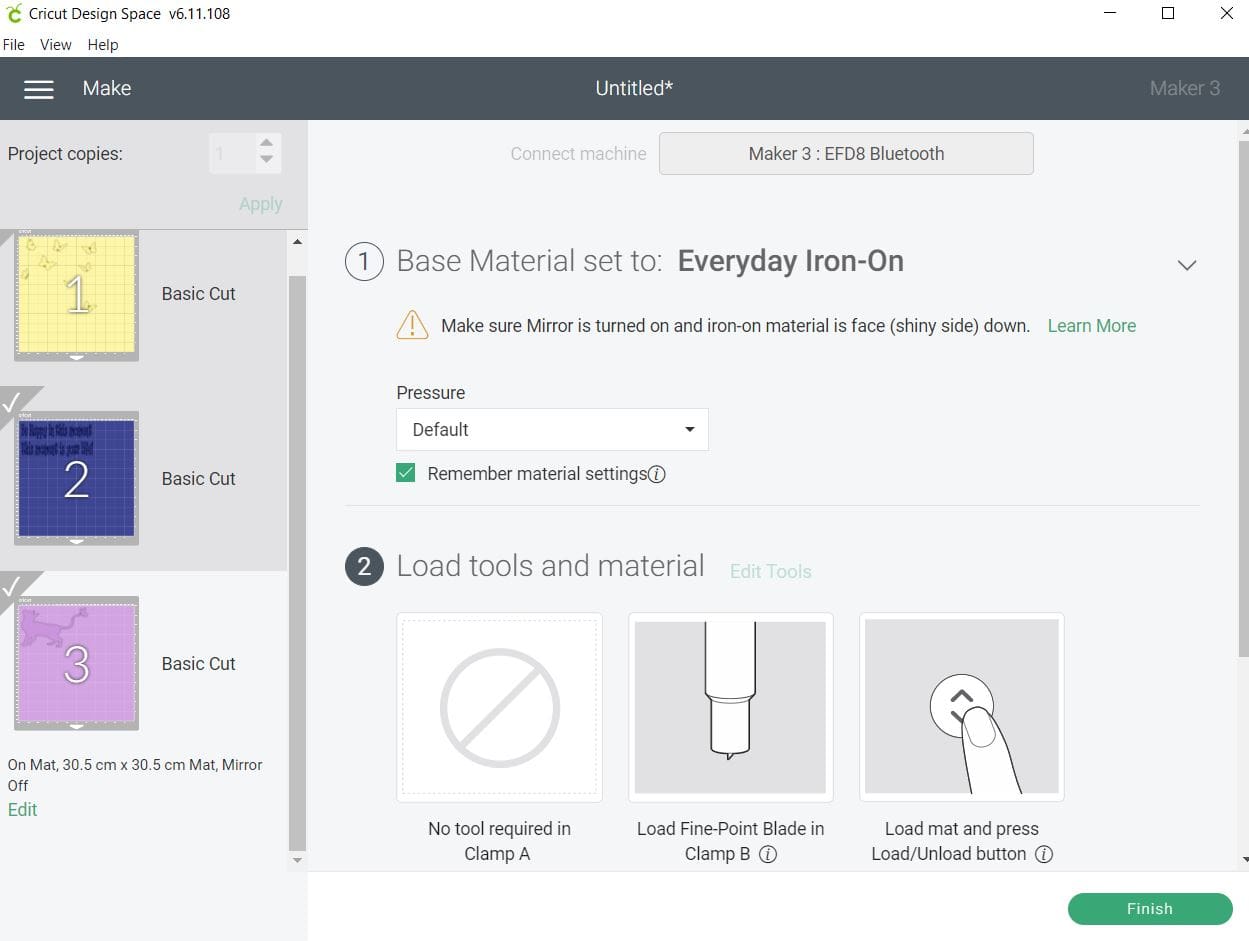The width and height of the screenshot is (1249, 941).
Task: Toggle Remember material settings checkbox
Action: coord(405,473)
